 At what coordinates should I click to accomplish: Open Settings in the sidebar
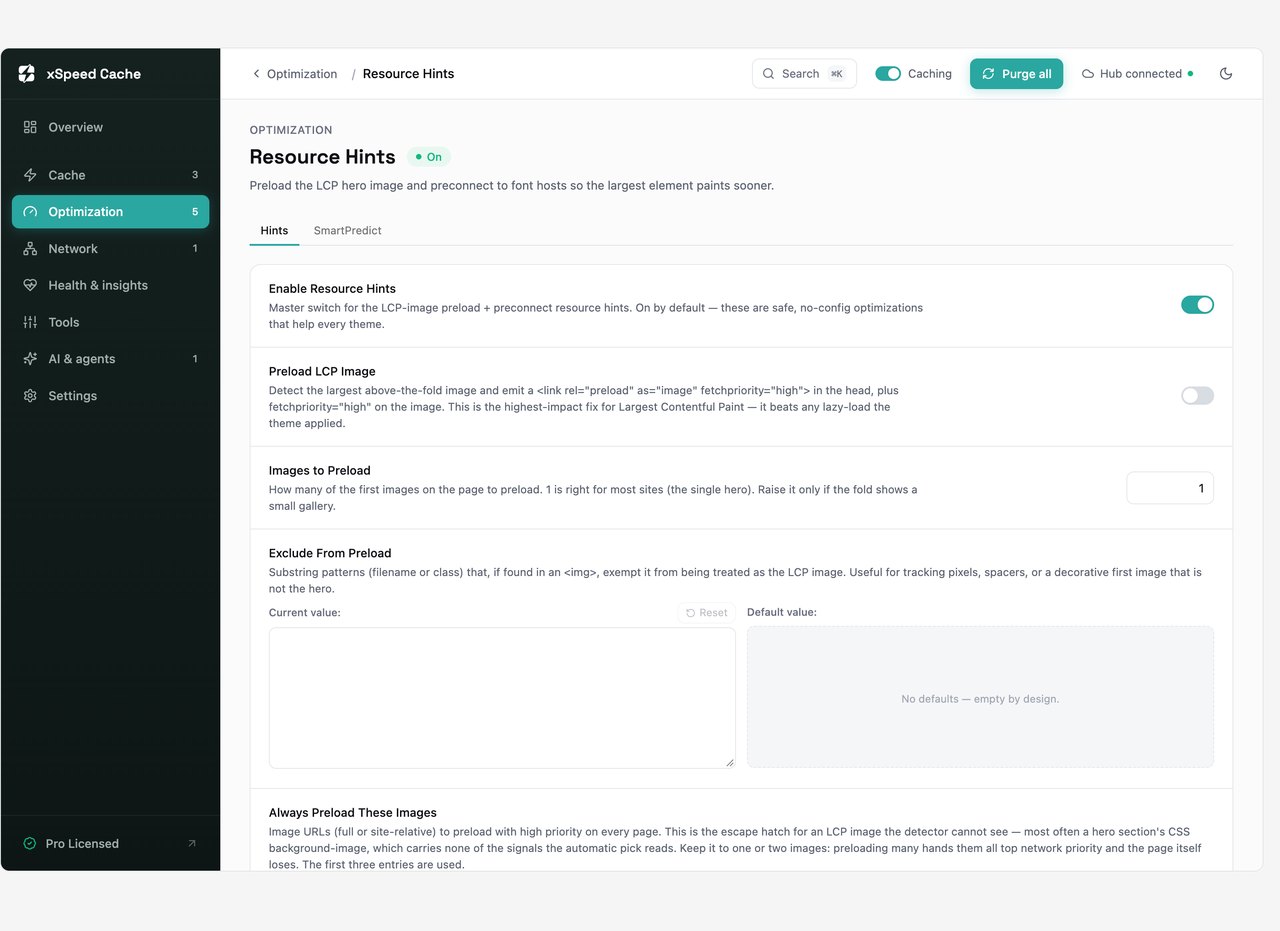click(110, 396)
